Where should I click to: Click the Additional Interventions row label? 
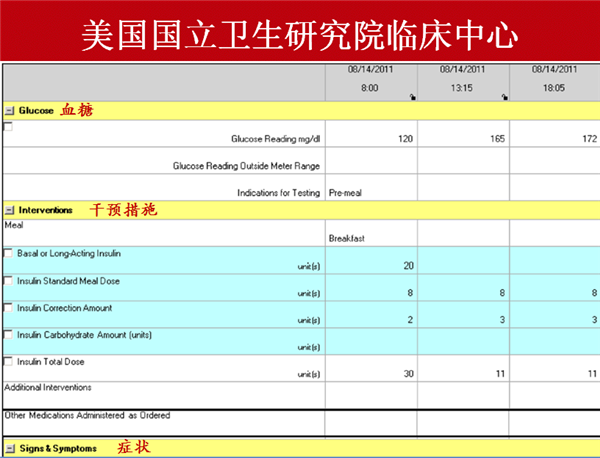(48, 388)
